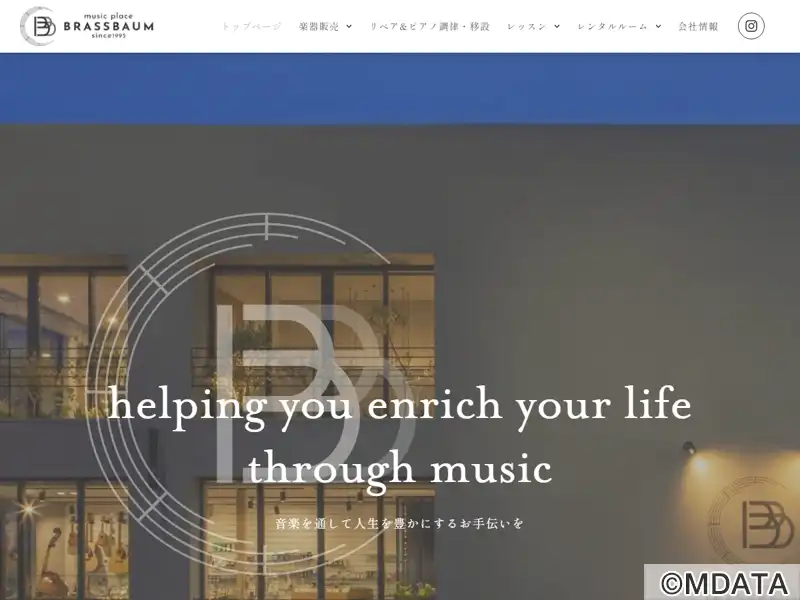Select the レッスン menu label
800x600 pixels.
click(x=527, y=26)
